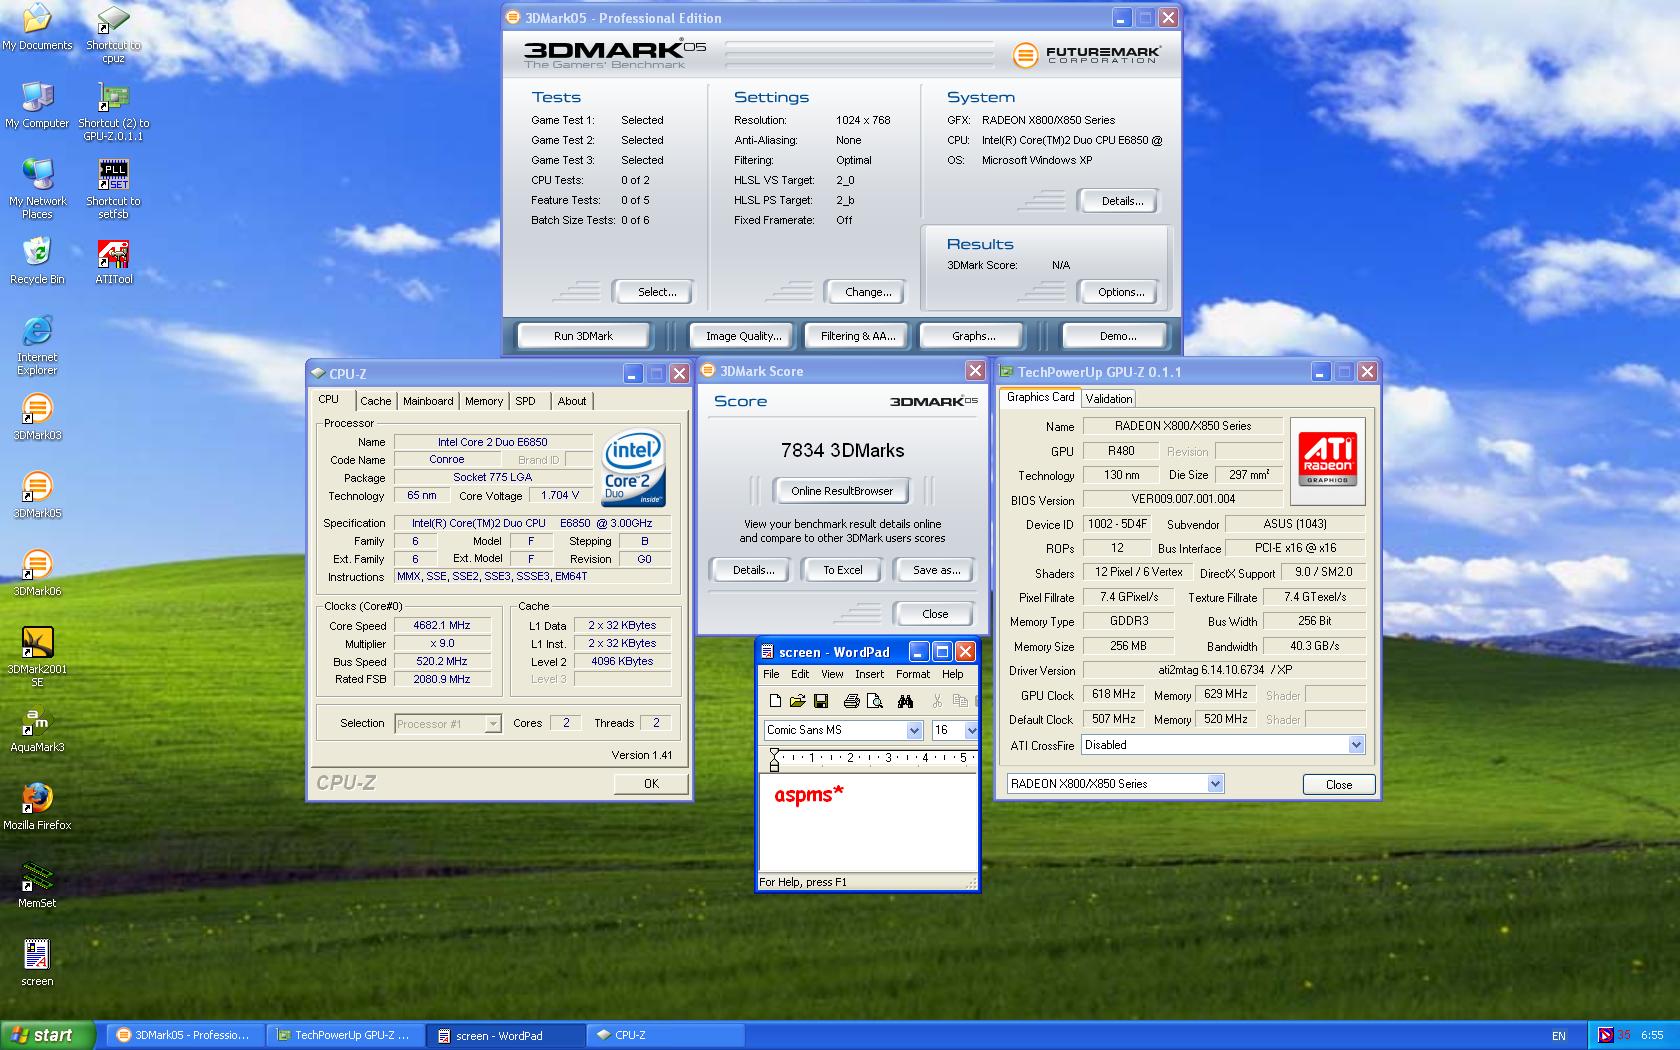The image size is (1680, 1050).
Task: Switch to the Mainboard tab in CPU-Z
Action: (x=428, y=401)
